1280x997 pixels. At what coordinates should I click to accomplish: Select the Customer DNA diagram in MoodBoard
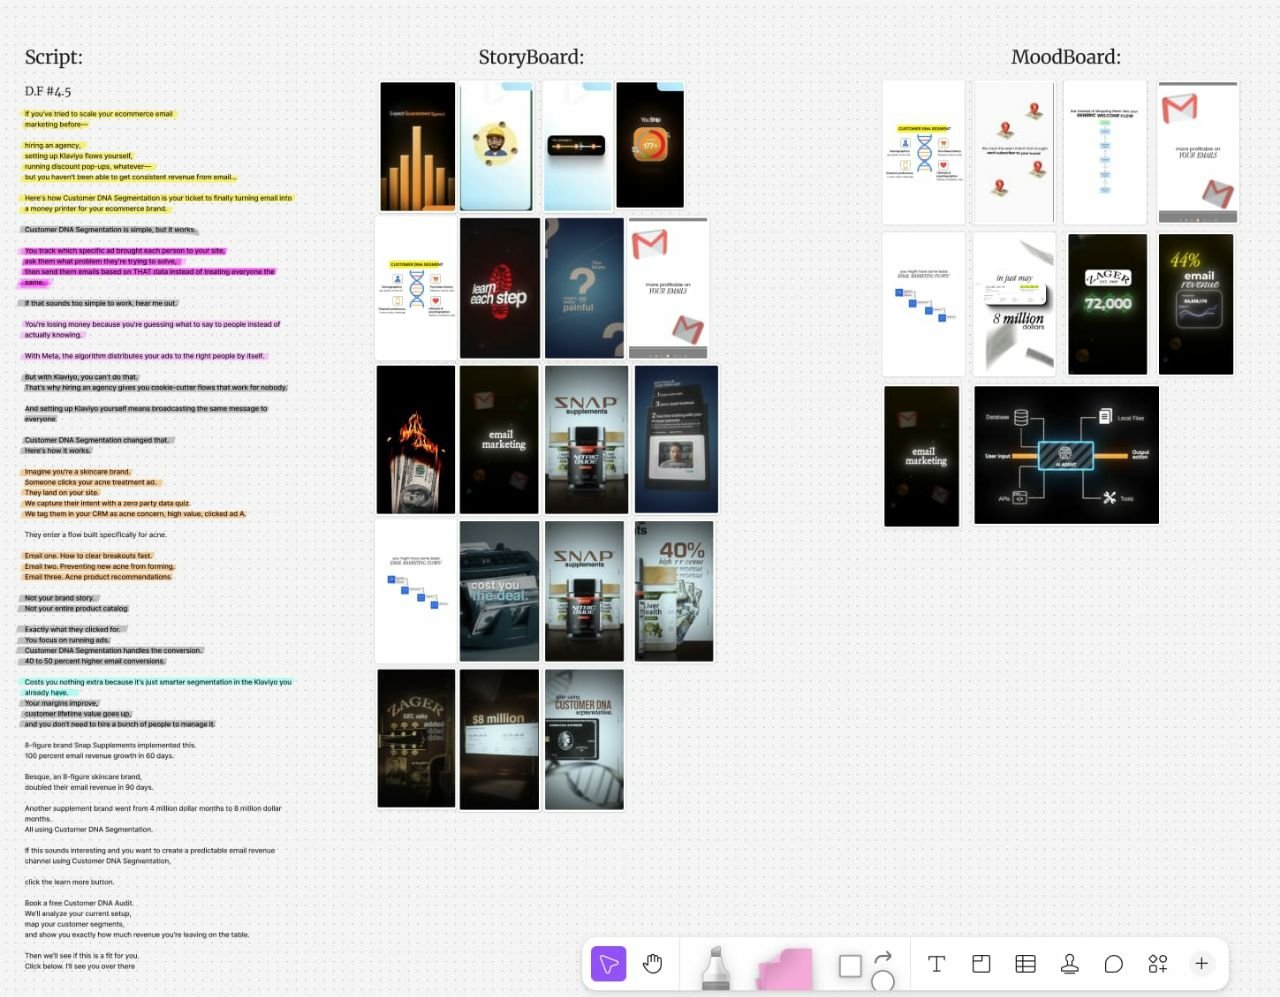pyautogui.click(x=924, y=153)
